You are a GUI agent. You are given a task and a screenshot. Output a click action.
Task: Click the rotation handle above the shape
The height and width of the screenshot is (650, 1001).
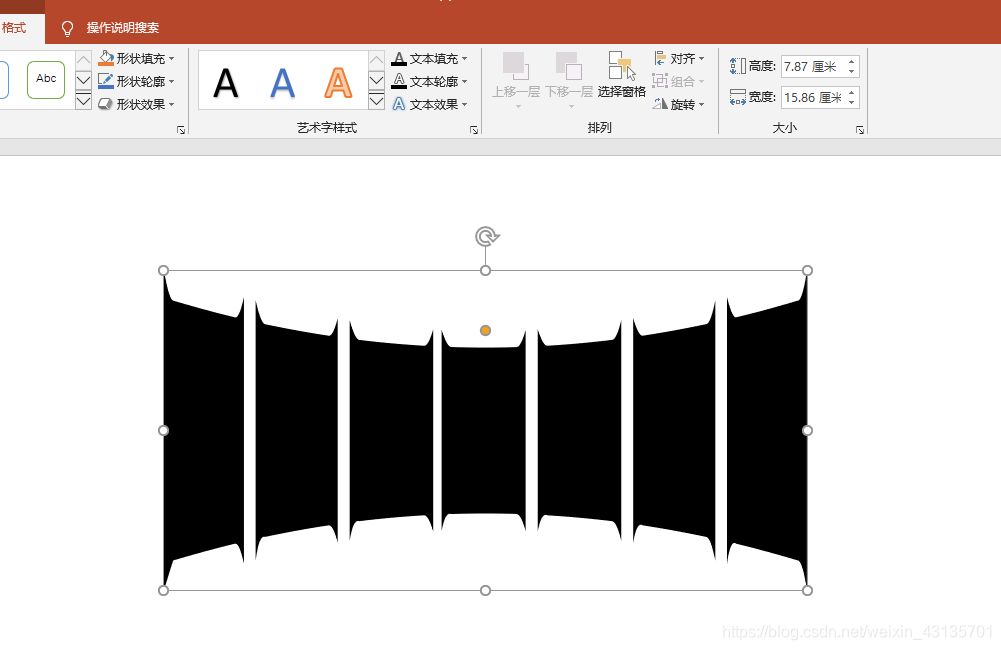click(x=487, y=236)
